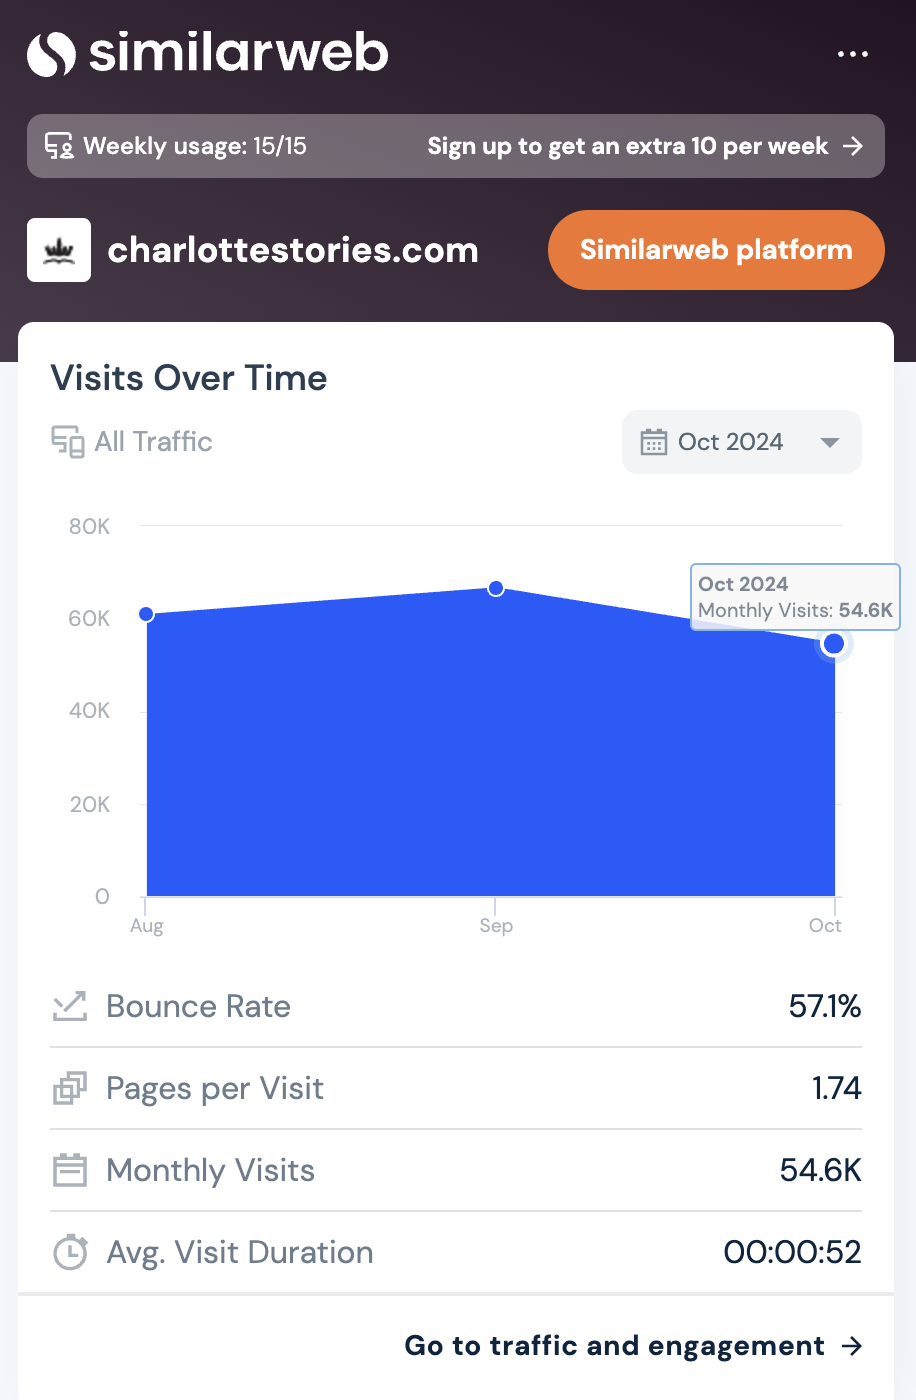Open the Similarweb platform button
916x1400 pixels.
716,250
